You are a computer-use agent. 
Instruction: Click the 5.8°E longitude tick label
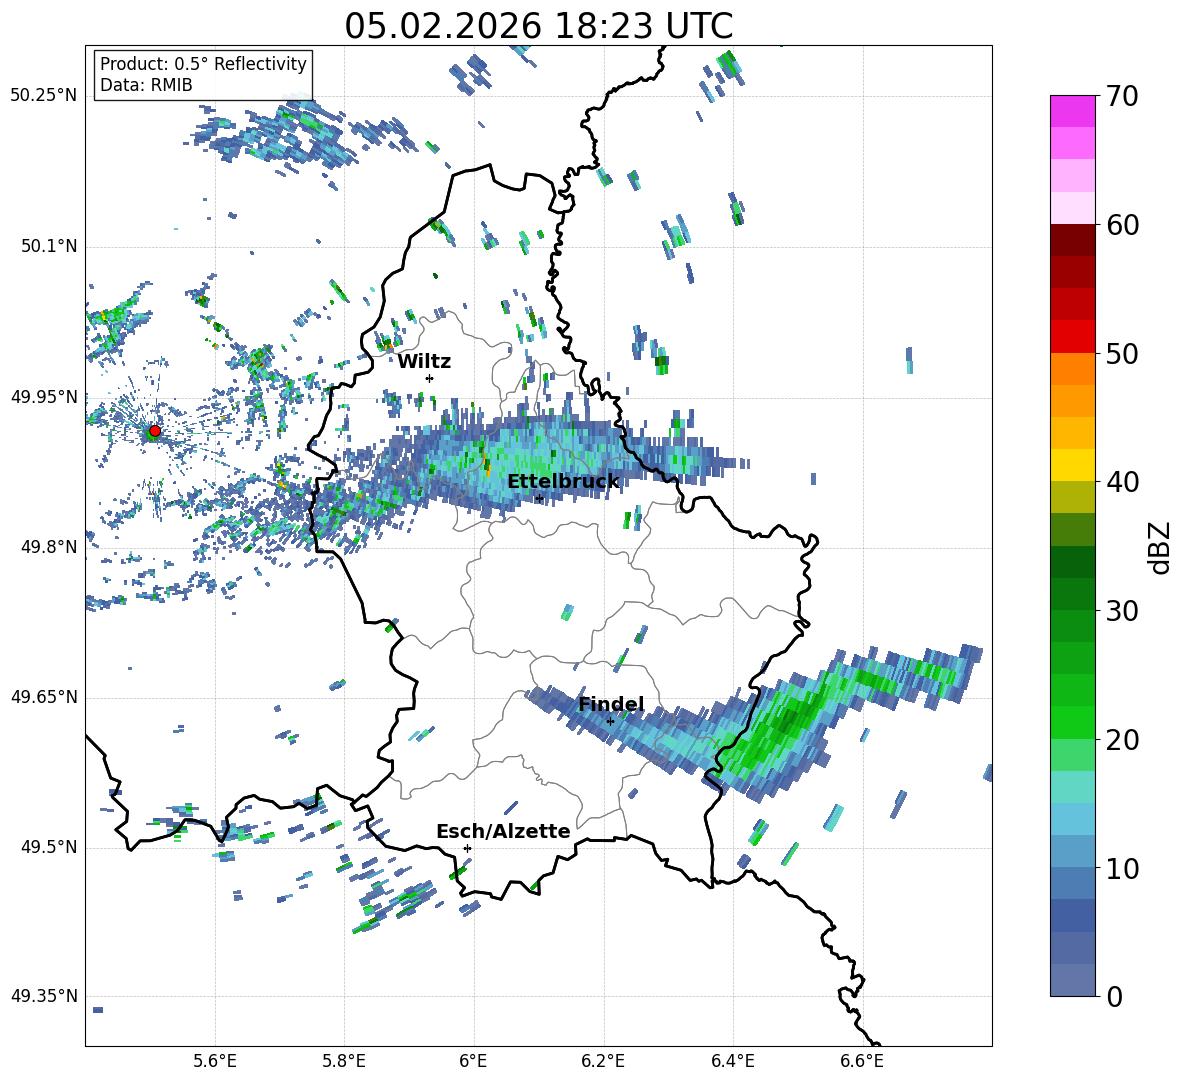tap(344, 1061)
